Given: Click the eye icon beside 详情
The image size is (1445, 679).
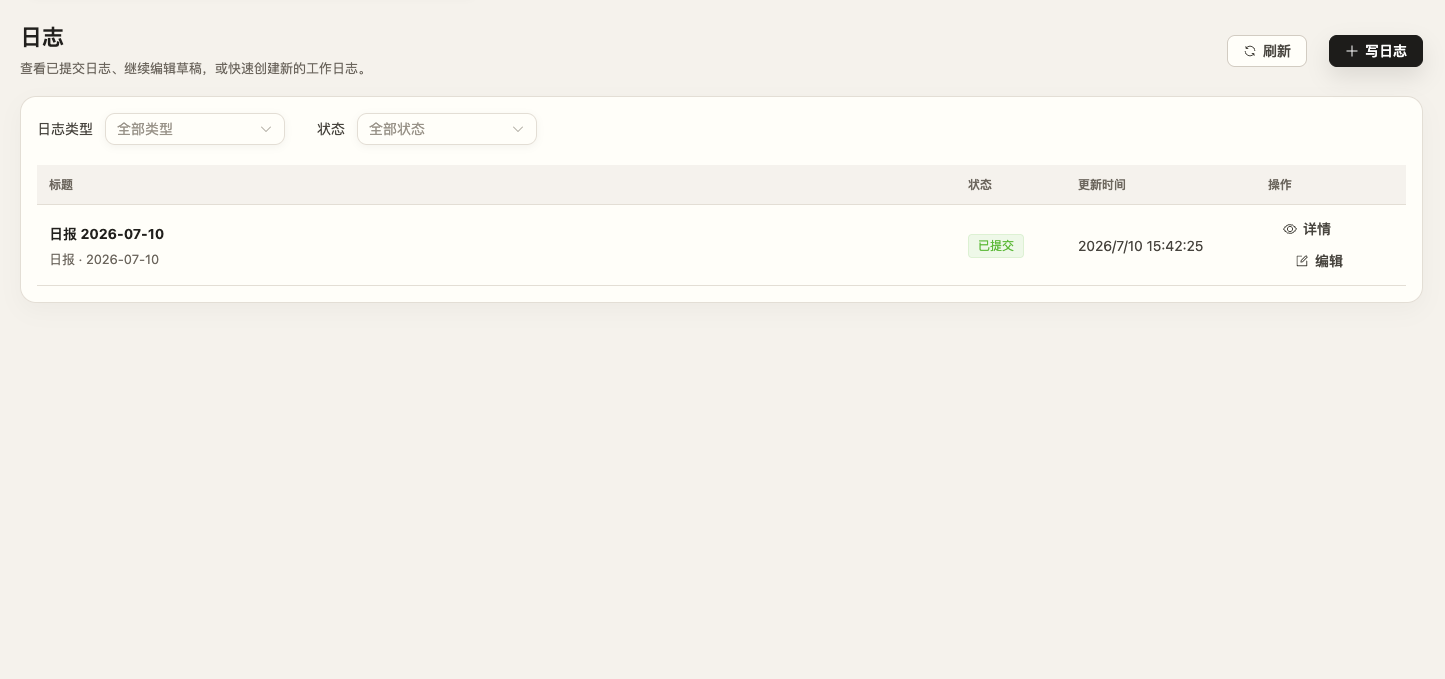Looking at the screenshot, I should click(x=1290, y=229).
